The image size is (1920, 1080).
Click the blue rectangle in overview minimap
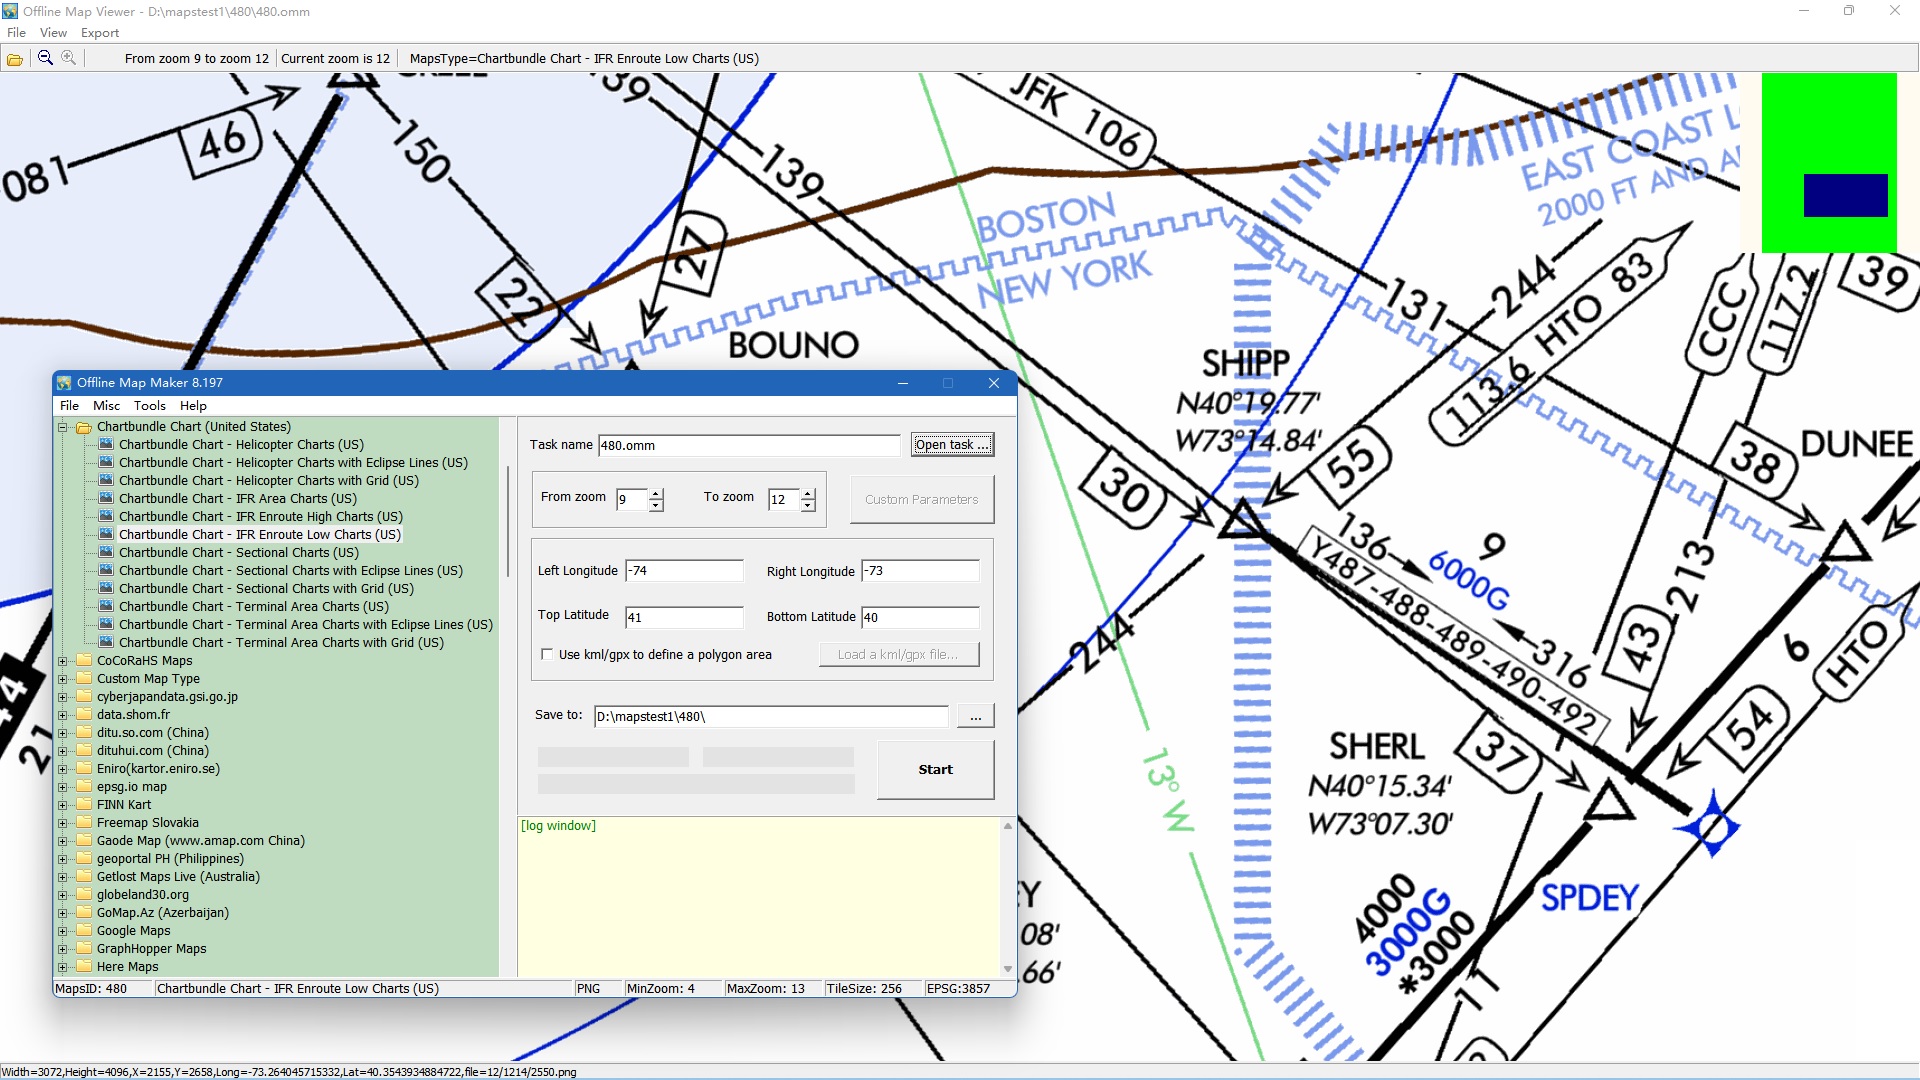click(x=1845, y=195)
